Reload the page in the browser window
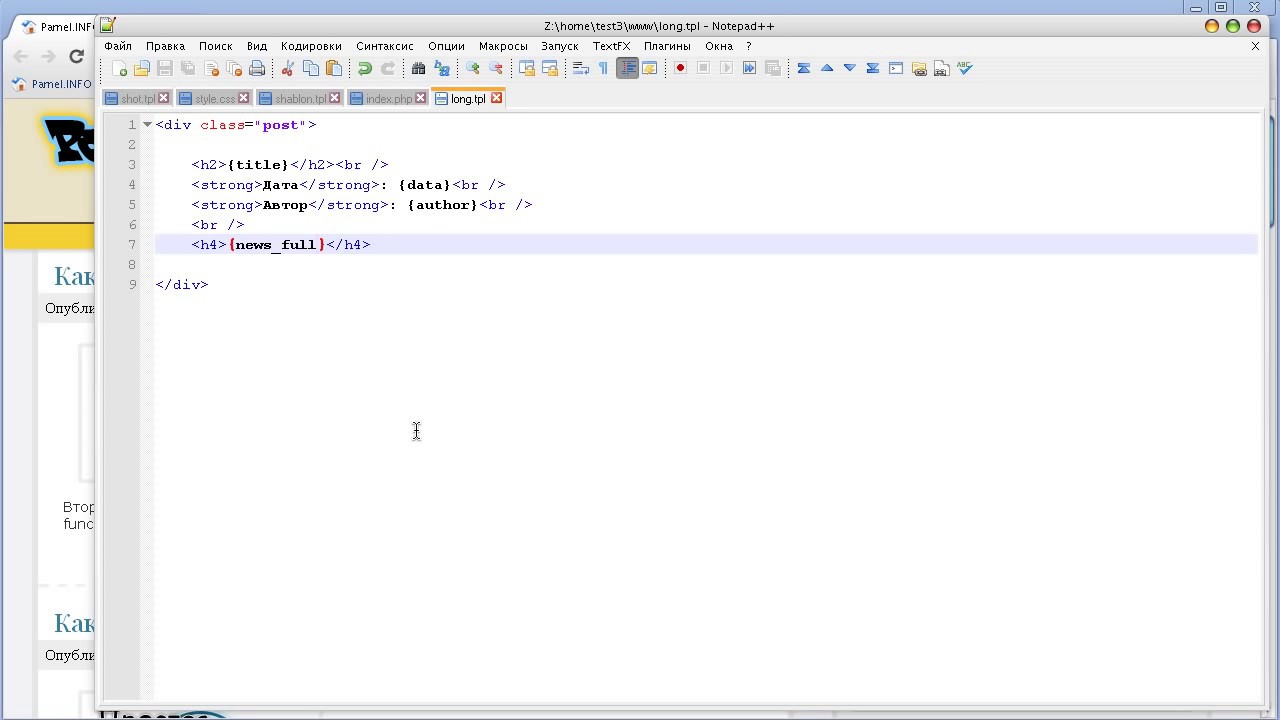 click(x=76, y=57)
